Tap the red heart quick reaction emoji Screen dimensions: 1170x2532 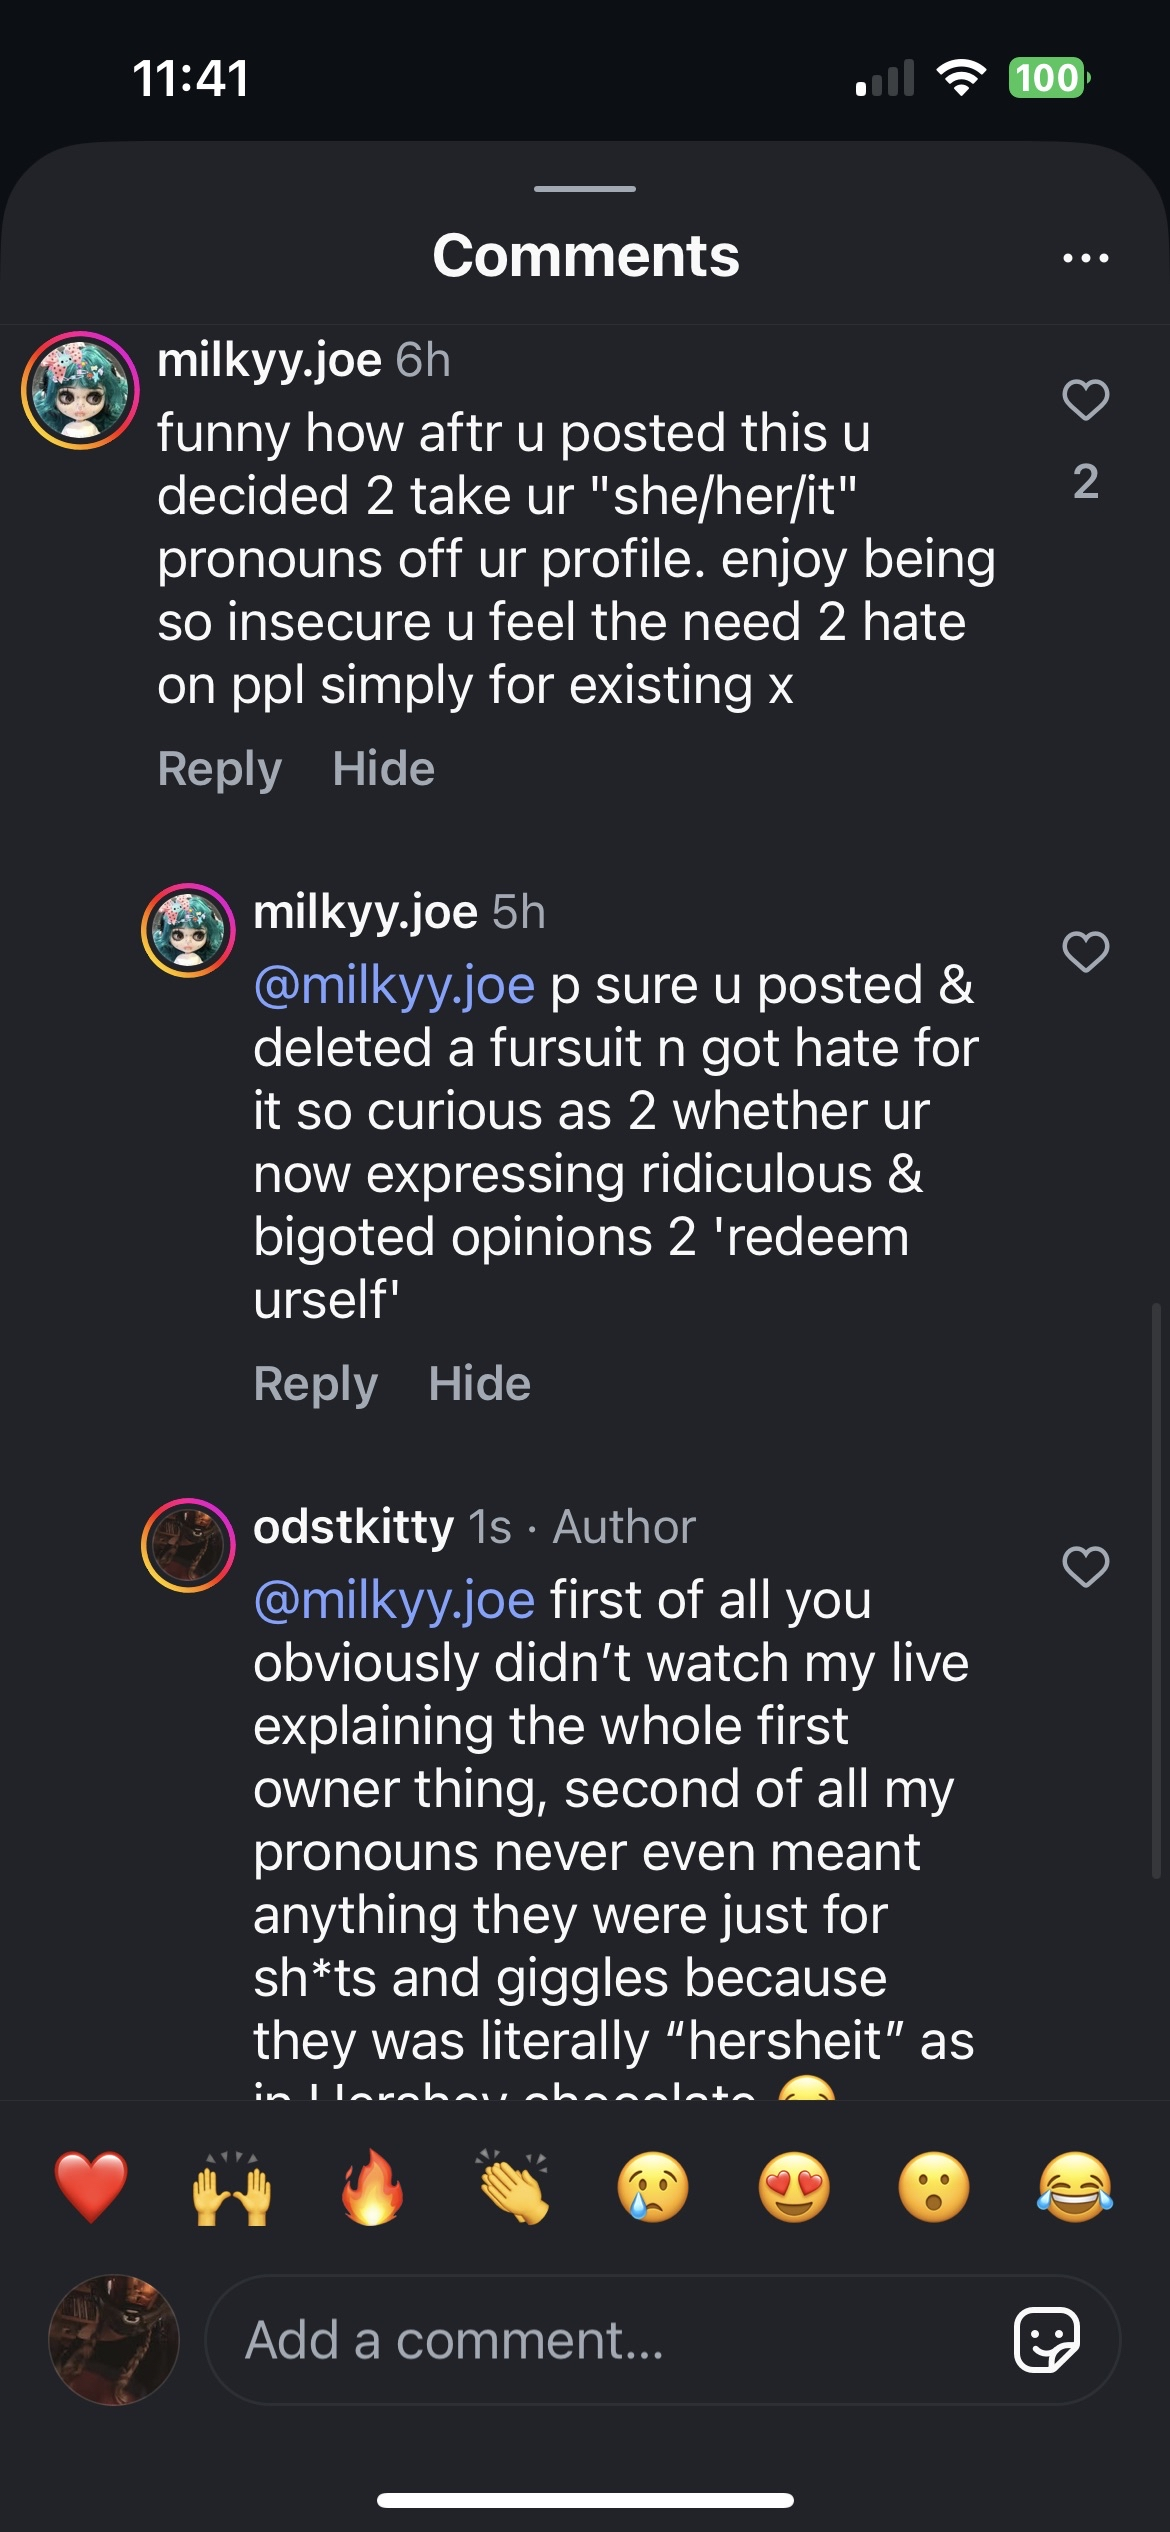coord(91,2187)
